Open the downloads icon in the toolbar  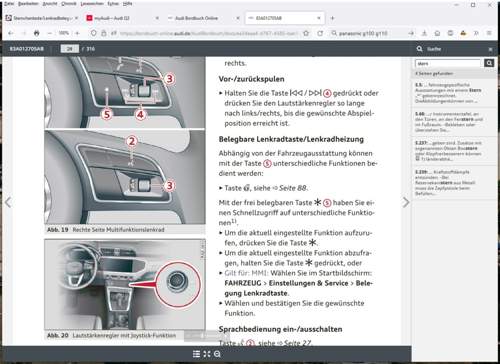424,33
